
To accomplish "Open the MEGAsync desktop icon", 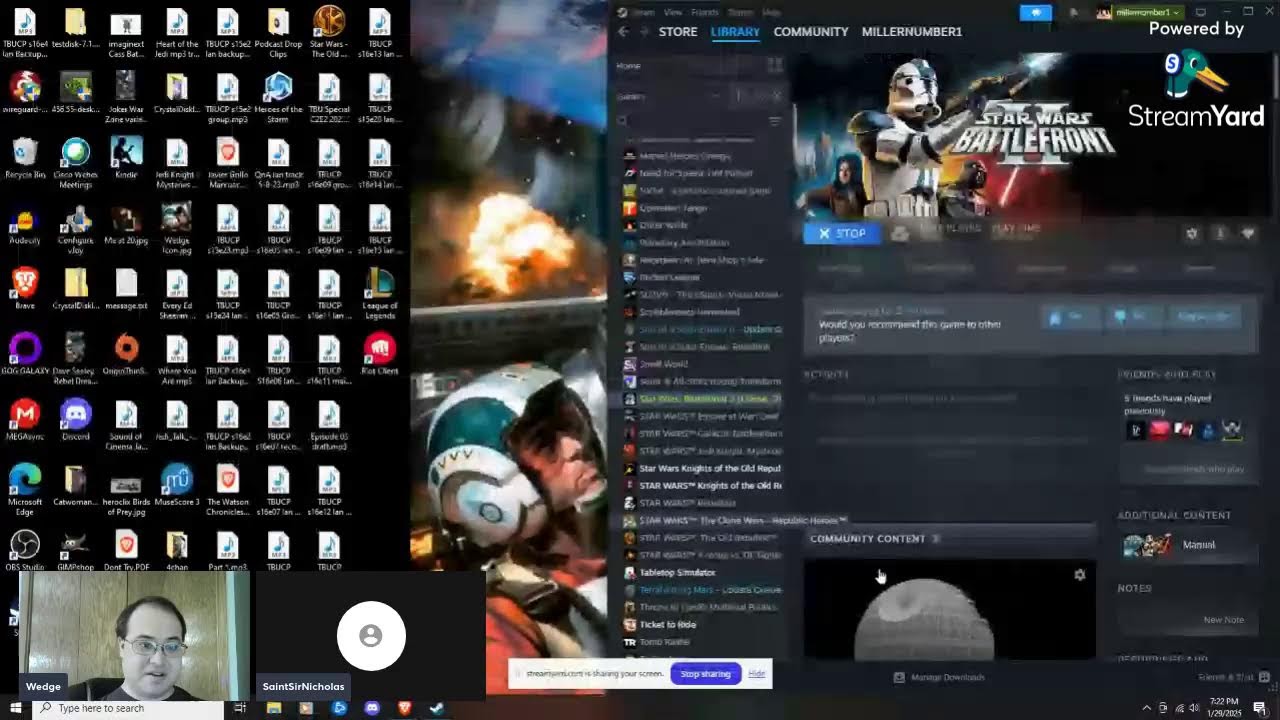I will pyautogui.click(x=25, y=420).
